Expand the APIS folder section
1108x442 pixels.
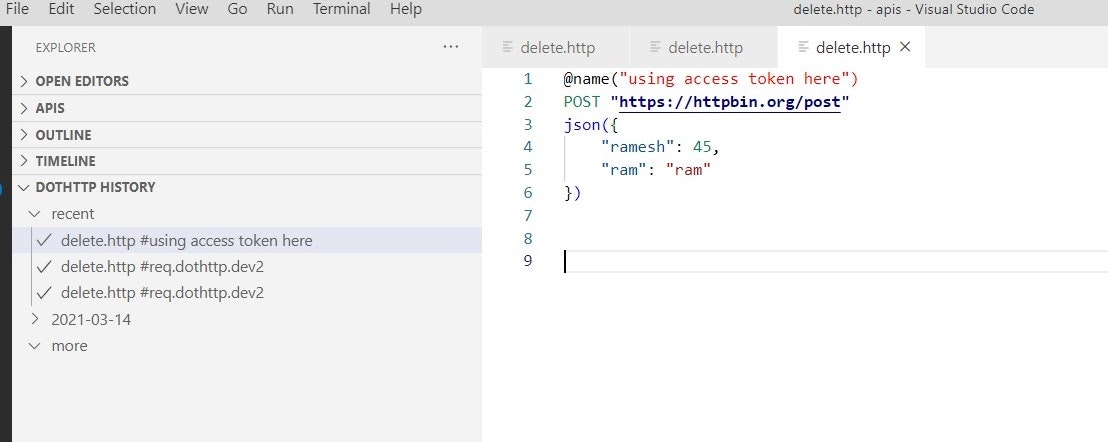(x=247, y=108)
